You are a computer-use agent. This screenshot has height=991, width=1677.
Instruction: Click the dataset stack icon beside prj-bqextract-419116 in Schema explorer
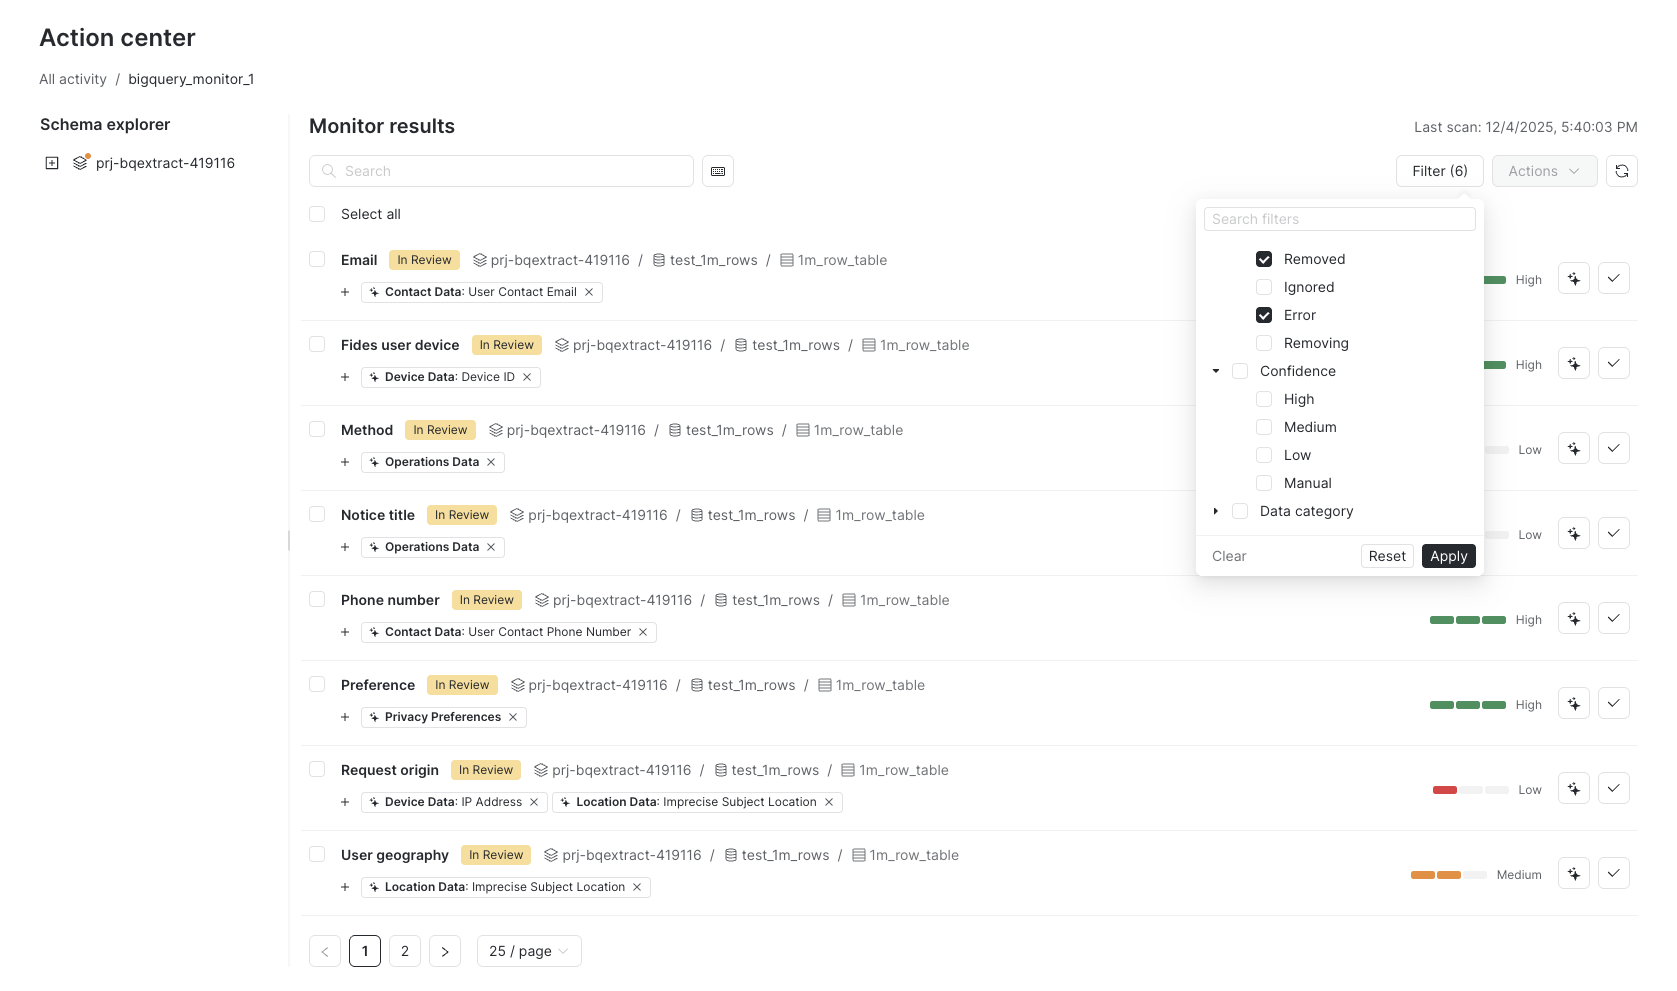(x=80, y=162)
